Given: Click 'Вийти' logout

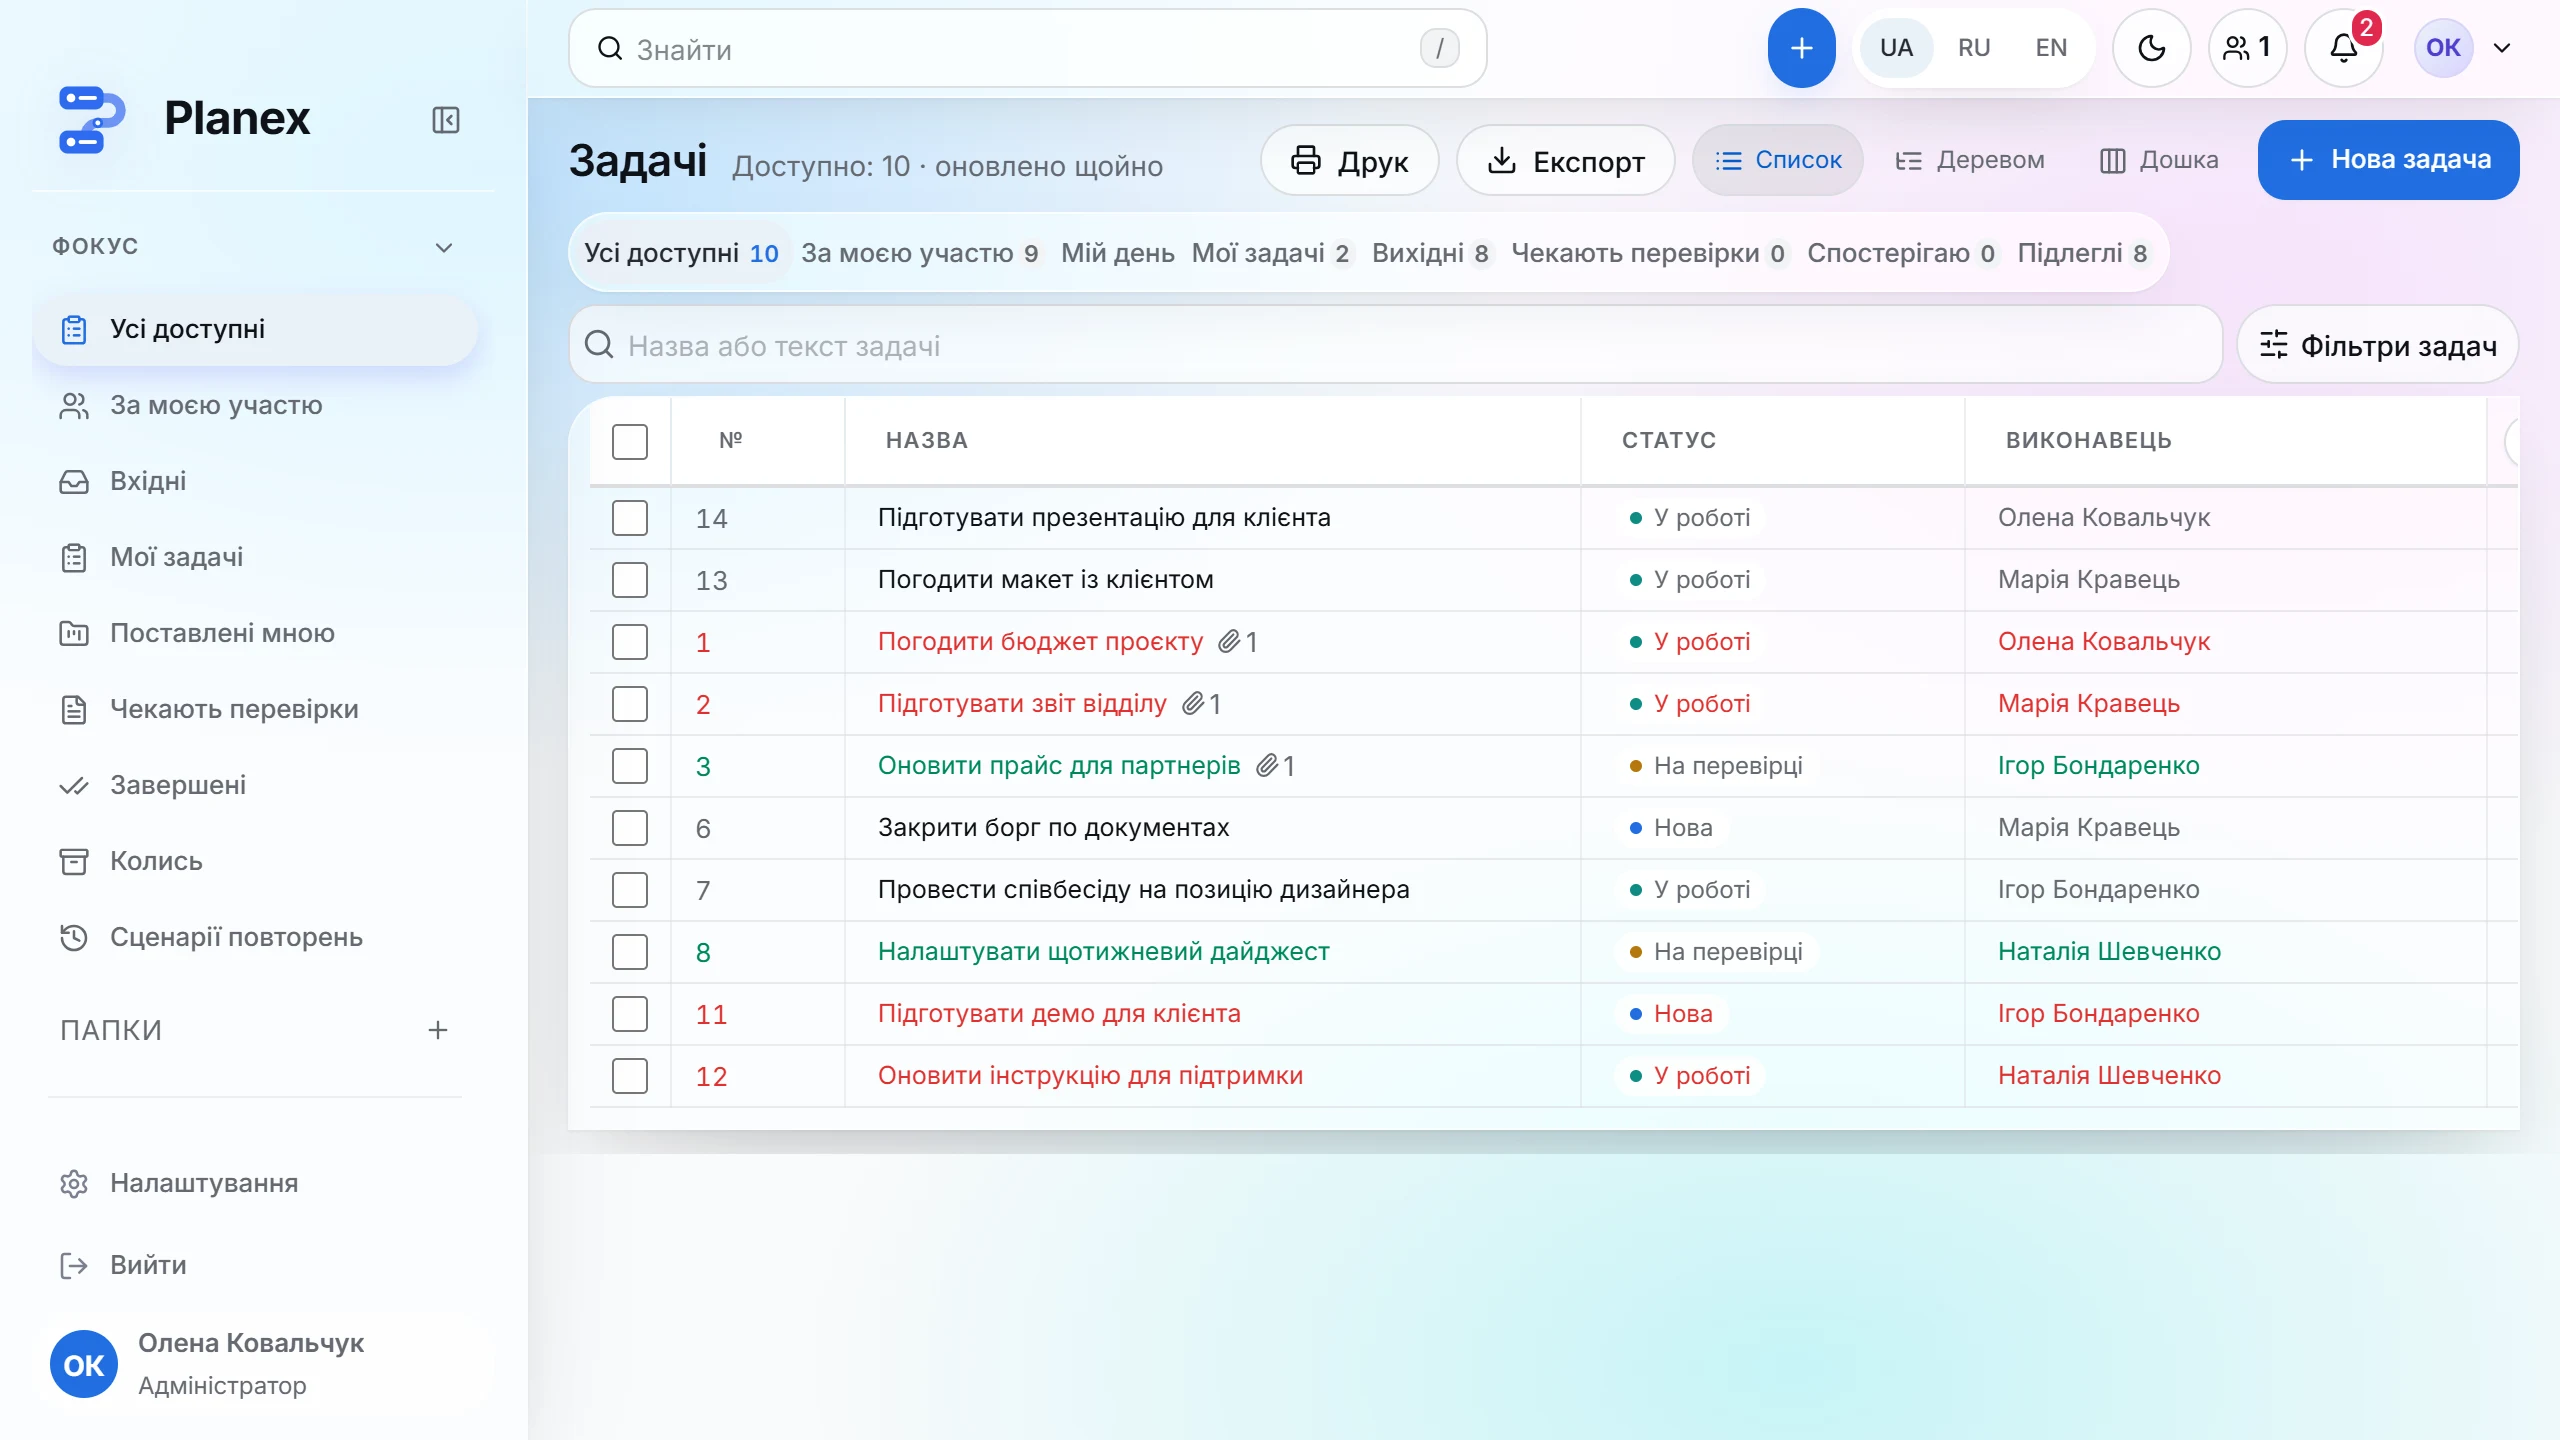Looking at the screenshot, I should tap(255, 1265).
